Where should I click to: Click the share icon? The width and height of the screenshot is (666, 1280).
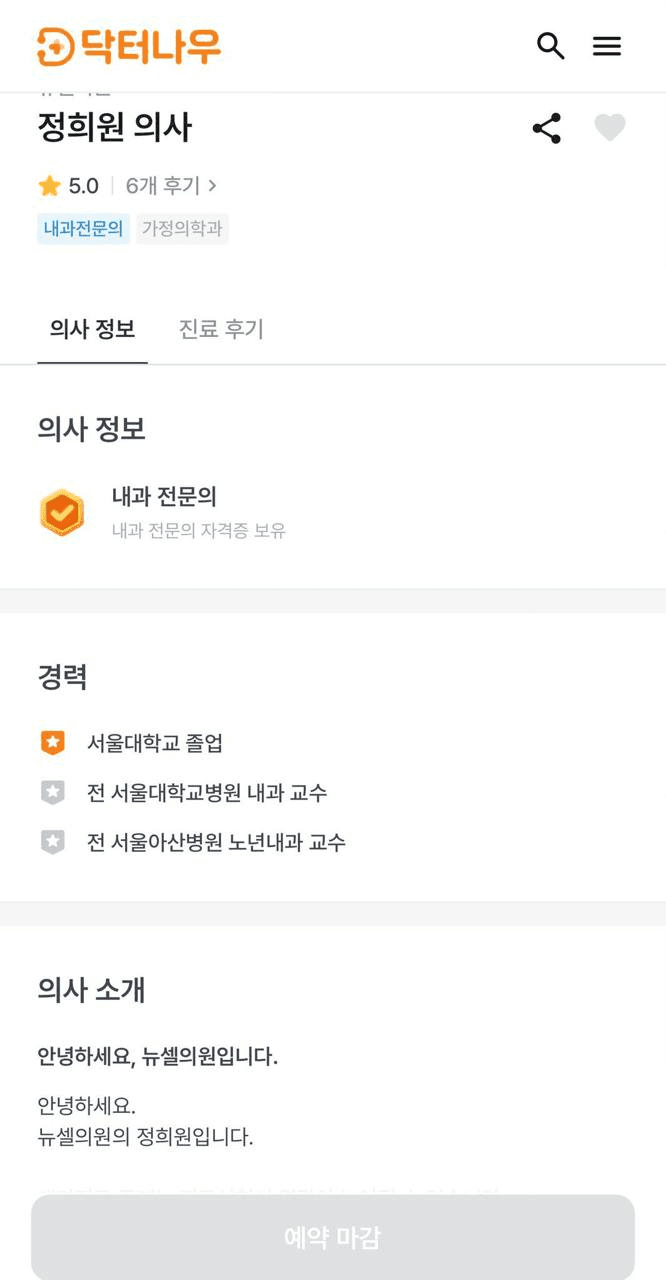547,128
